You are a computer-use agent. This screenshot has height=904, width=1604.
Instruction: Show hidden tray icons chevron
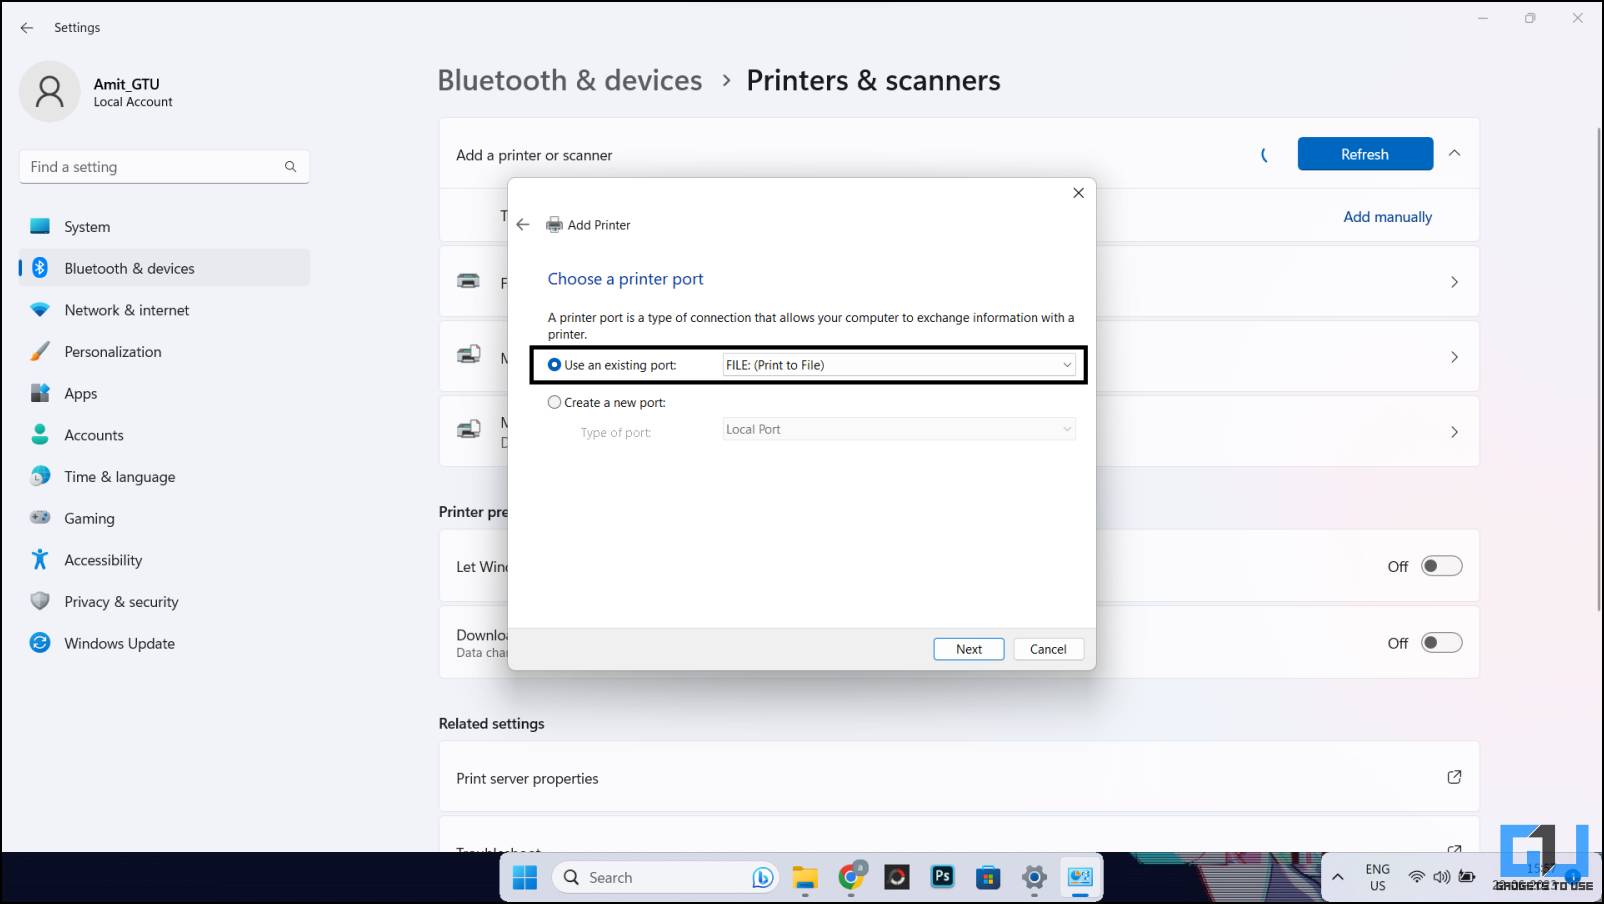(x=1337, y=877)
